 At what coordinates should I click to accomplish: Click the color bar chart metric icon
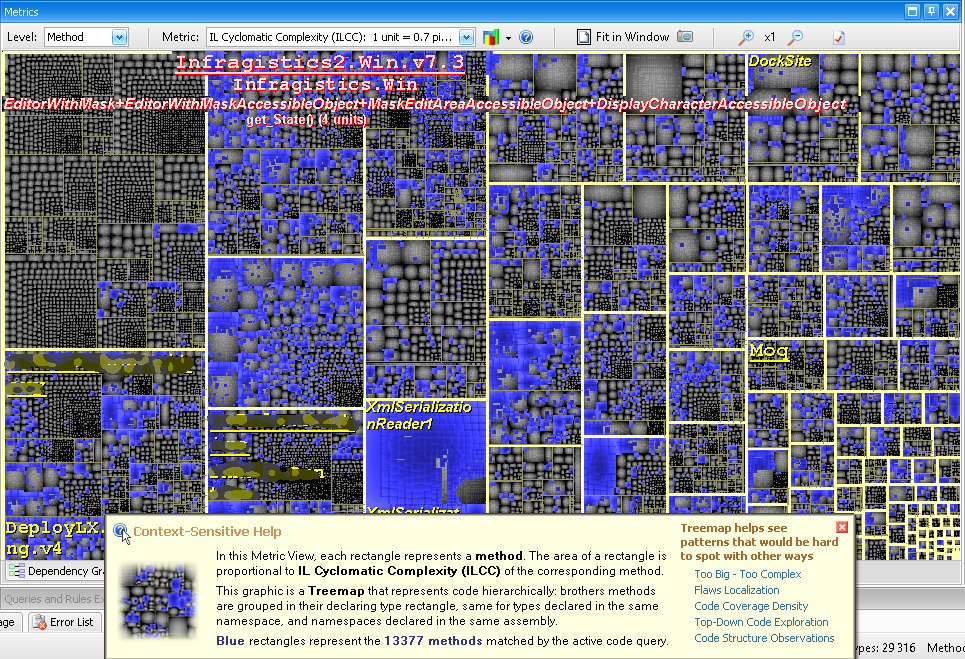coord(491,38)
